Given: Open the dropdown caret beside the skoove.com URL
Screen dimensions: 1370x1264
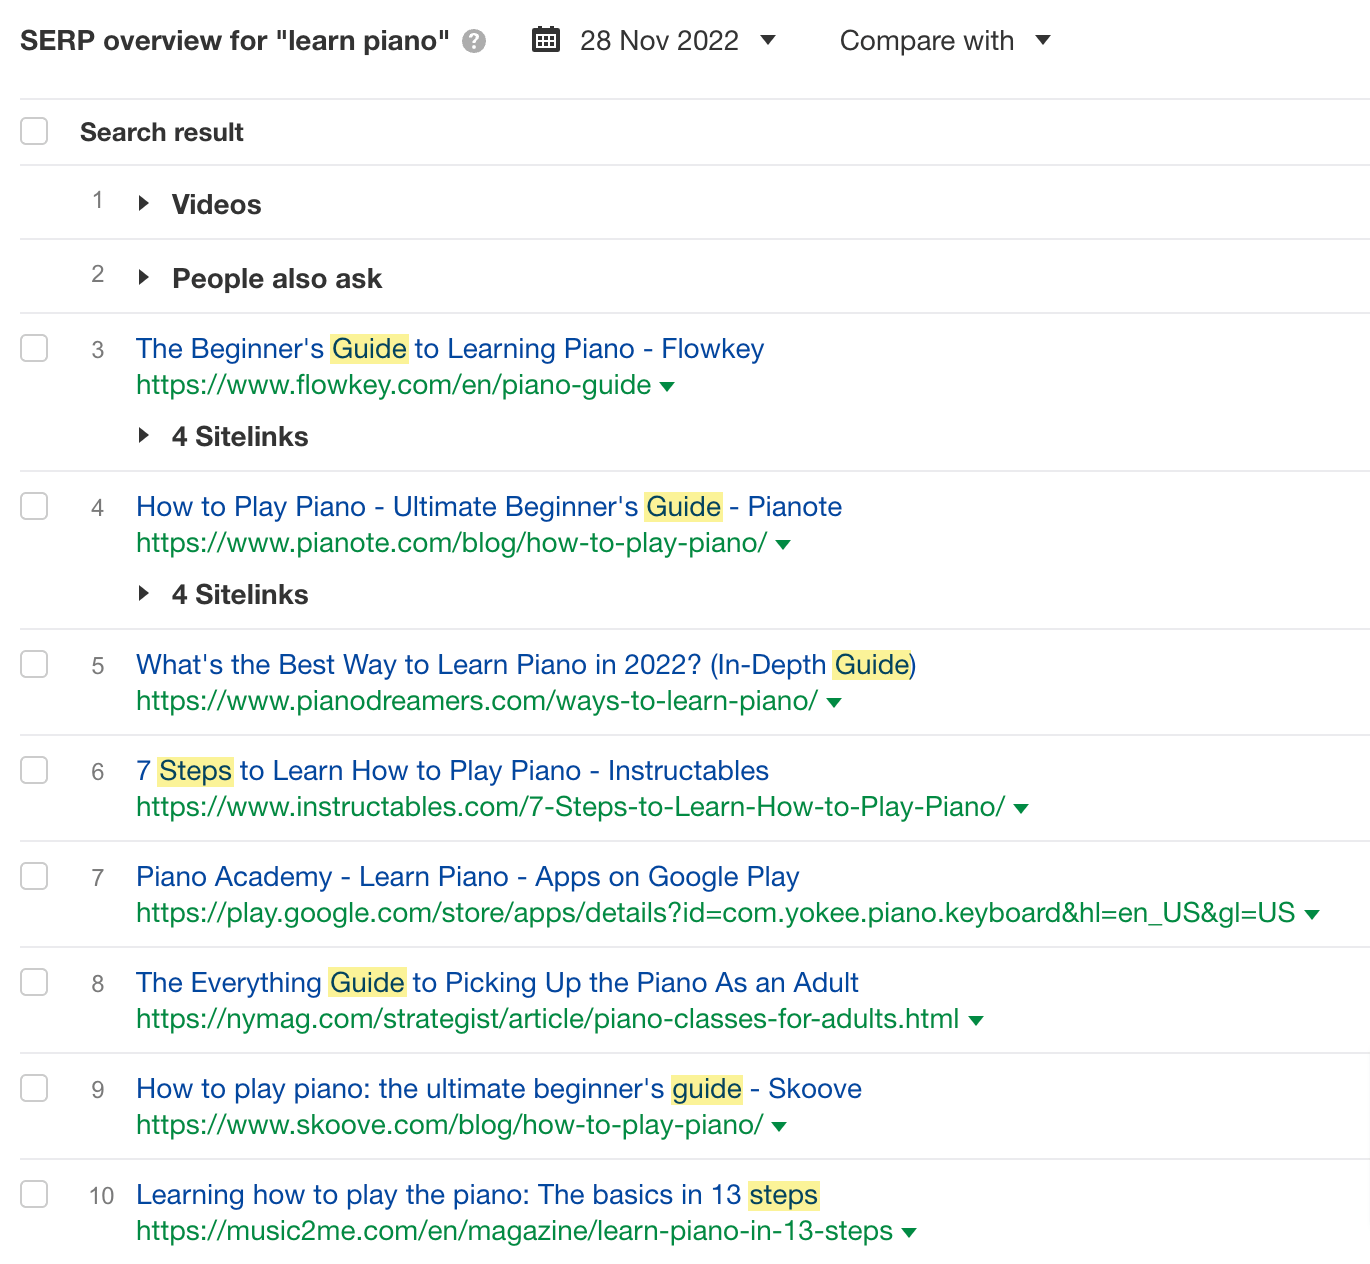Looking at the screenshot, I should (x=779, y=1126).
